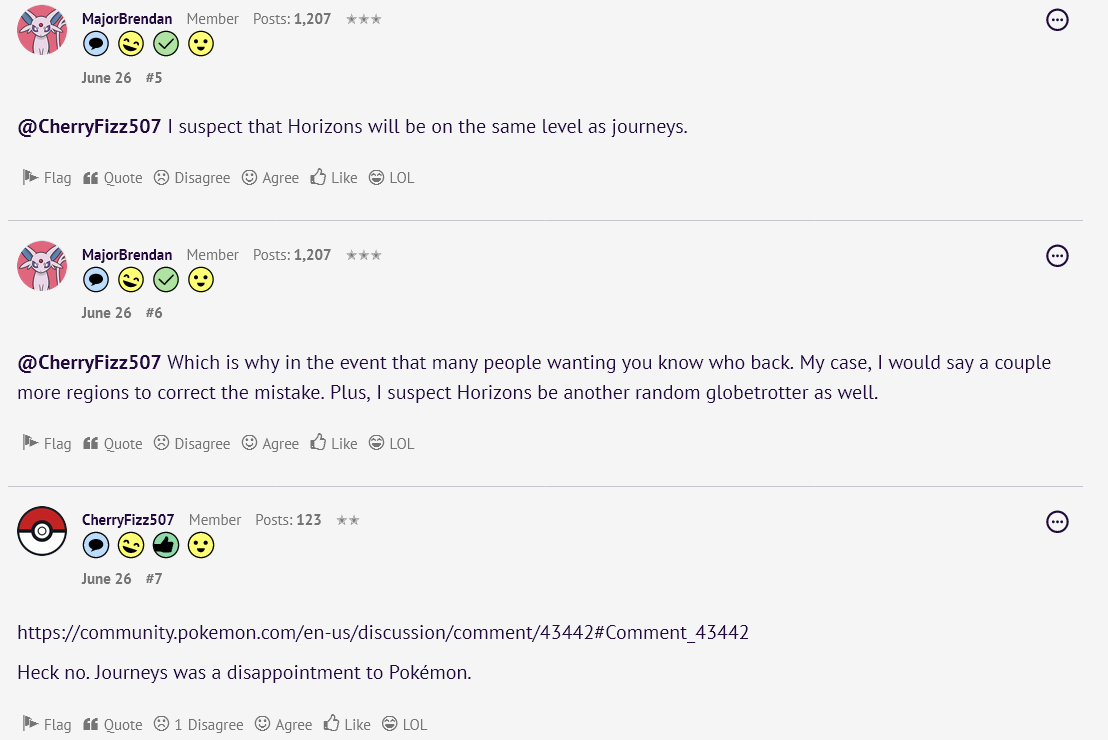Open options menu for post #6
1108x740 pixels.
1057,256
